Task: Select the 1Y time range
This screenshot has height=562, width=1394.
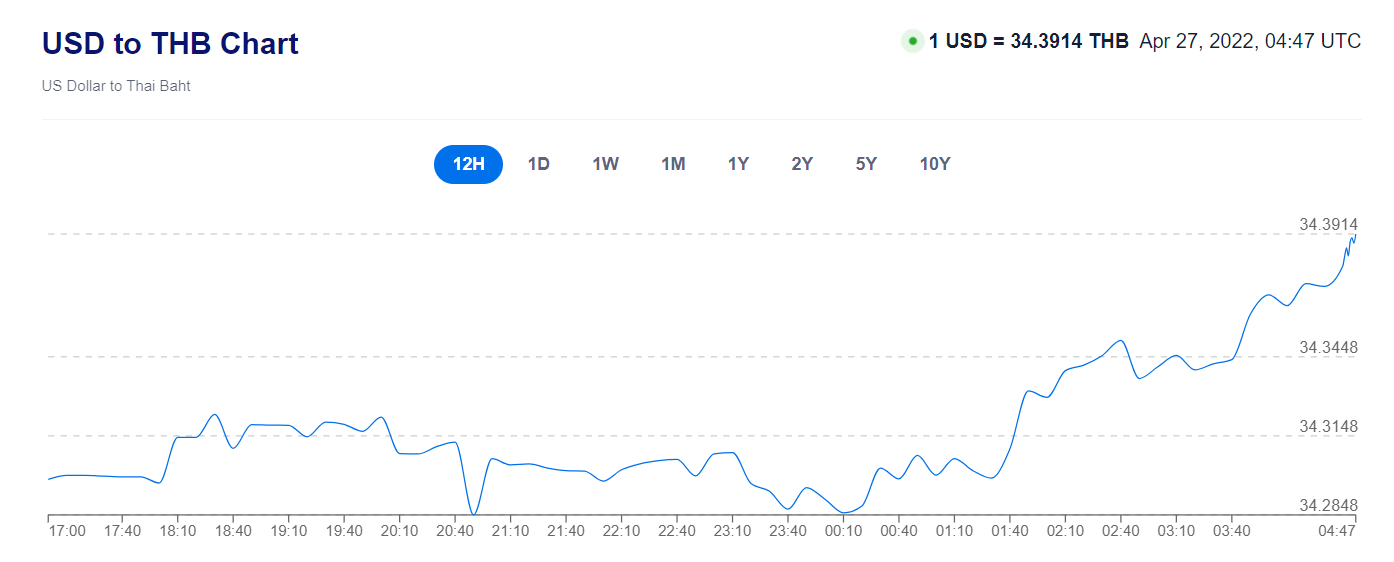Action: (738, 164)
